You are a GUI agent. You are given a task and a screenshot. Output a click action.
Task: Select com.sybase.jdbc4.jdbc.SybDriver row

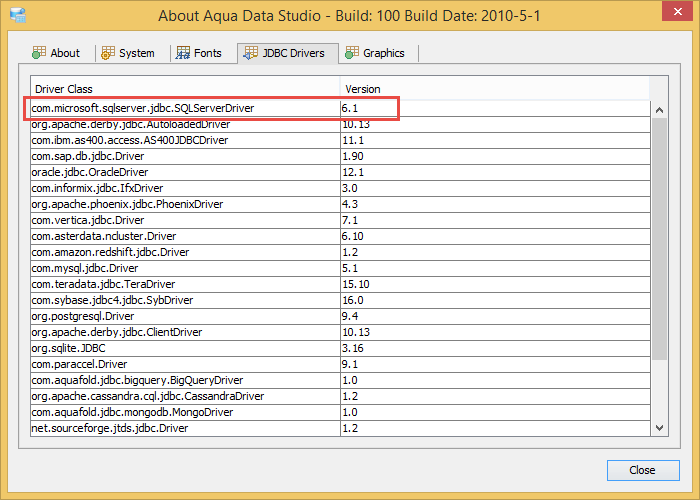point(340,300)
